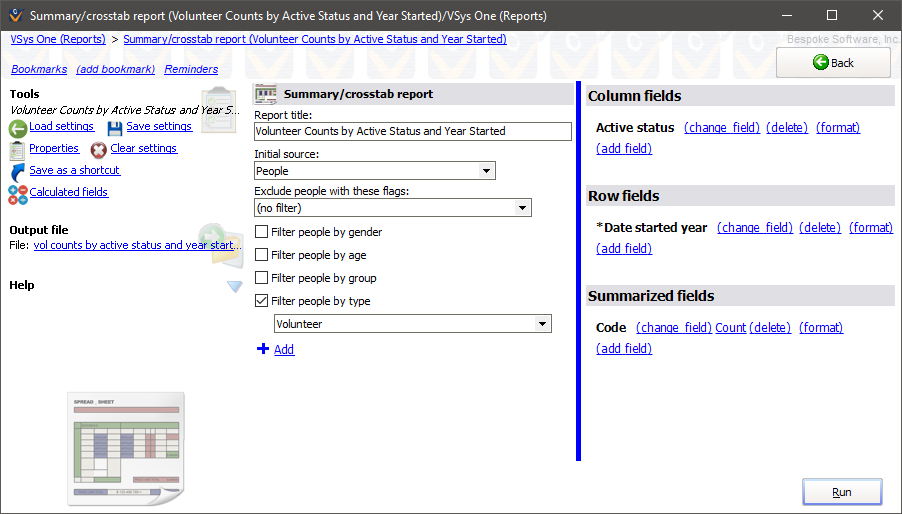Click the Save as a shortcut link
Image resolution: width=902 pixels, height=514 pixels.
(75, 170)
